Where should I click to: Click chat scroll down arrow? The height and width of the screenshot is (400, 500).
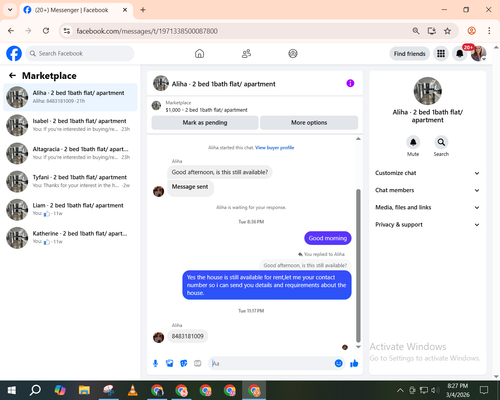358,347
